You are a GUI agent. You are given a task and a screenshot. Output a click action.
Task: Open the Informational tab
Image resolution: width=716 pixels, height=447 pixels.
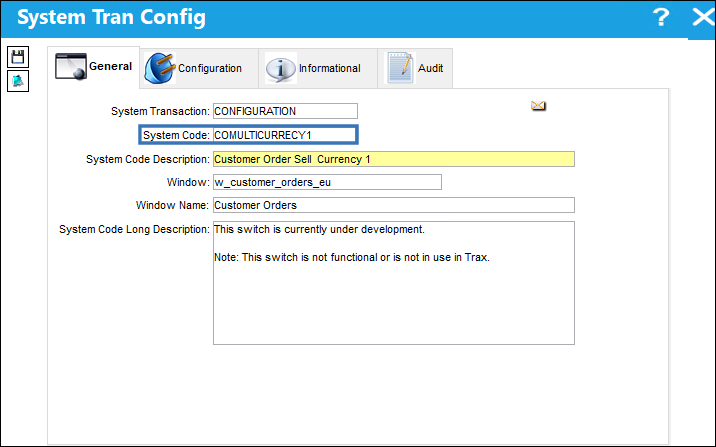pos(318,68)
